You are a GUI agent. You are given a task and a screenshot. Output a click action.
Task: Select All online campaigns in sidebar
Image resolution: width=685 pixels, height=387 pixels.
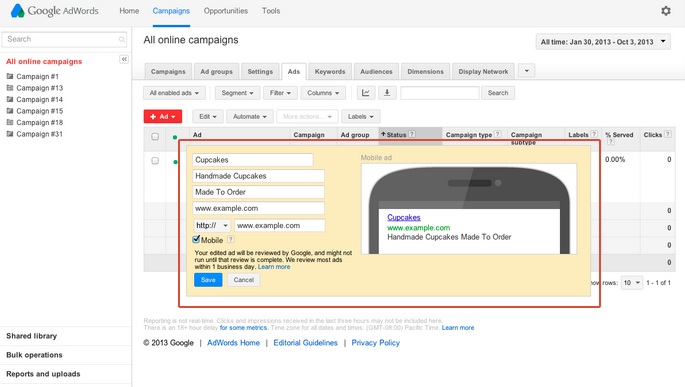44,62
